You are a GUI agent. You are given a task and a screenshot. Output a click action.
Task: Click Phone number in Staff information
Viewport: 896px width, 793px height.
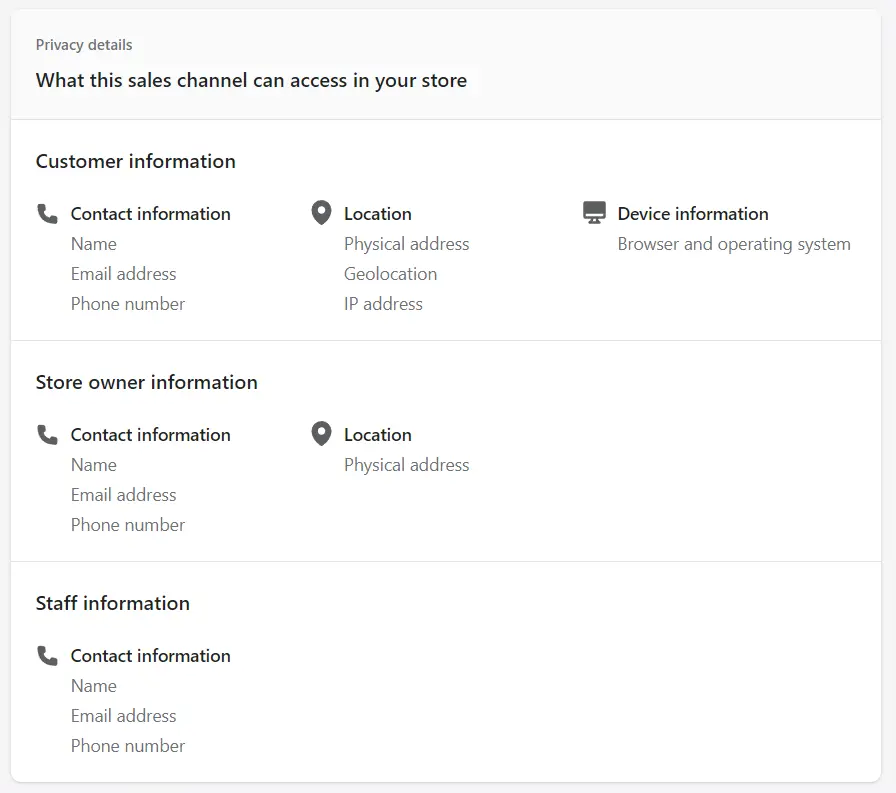click(128, 746)
